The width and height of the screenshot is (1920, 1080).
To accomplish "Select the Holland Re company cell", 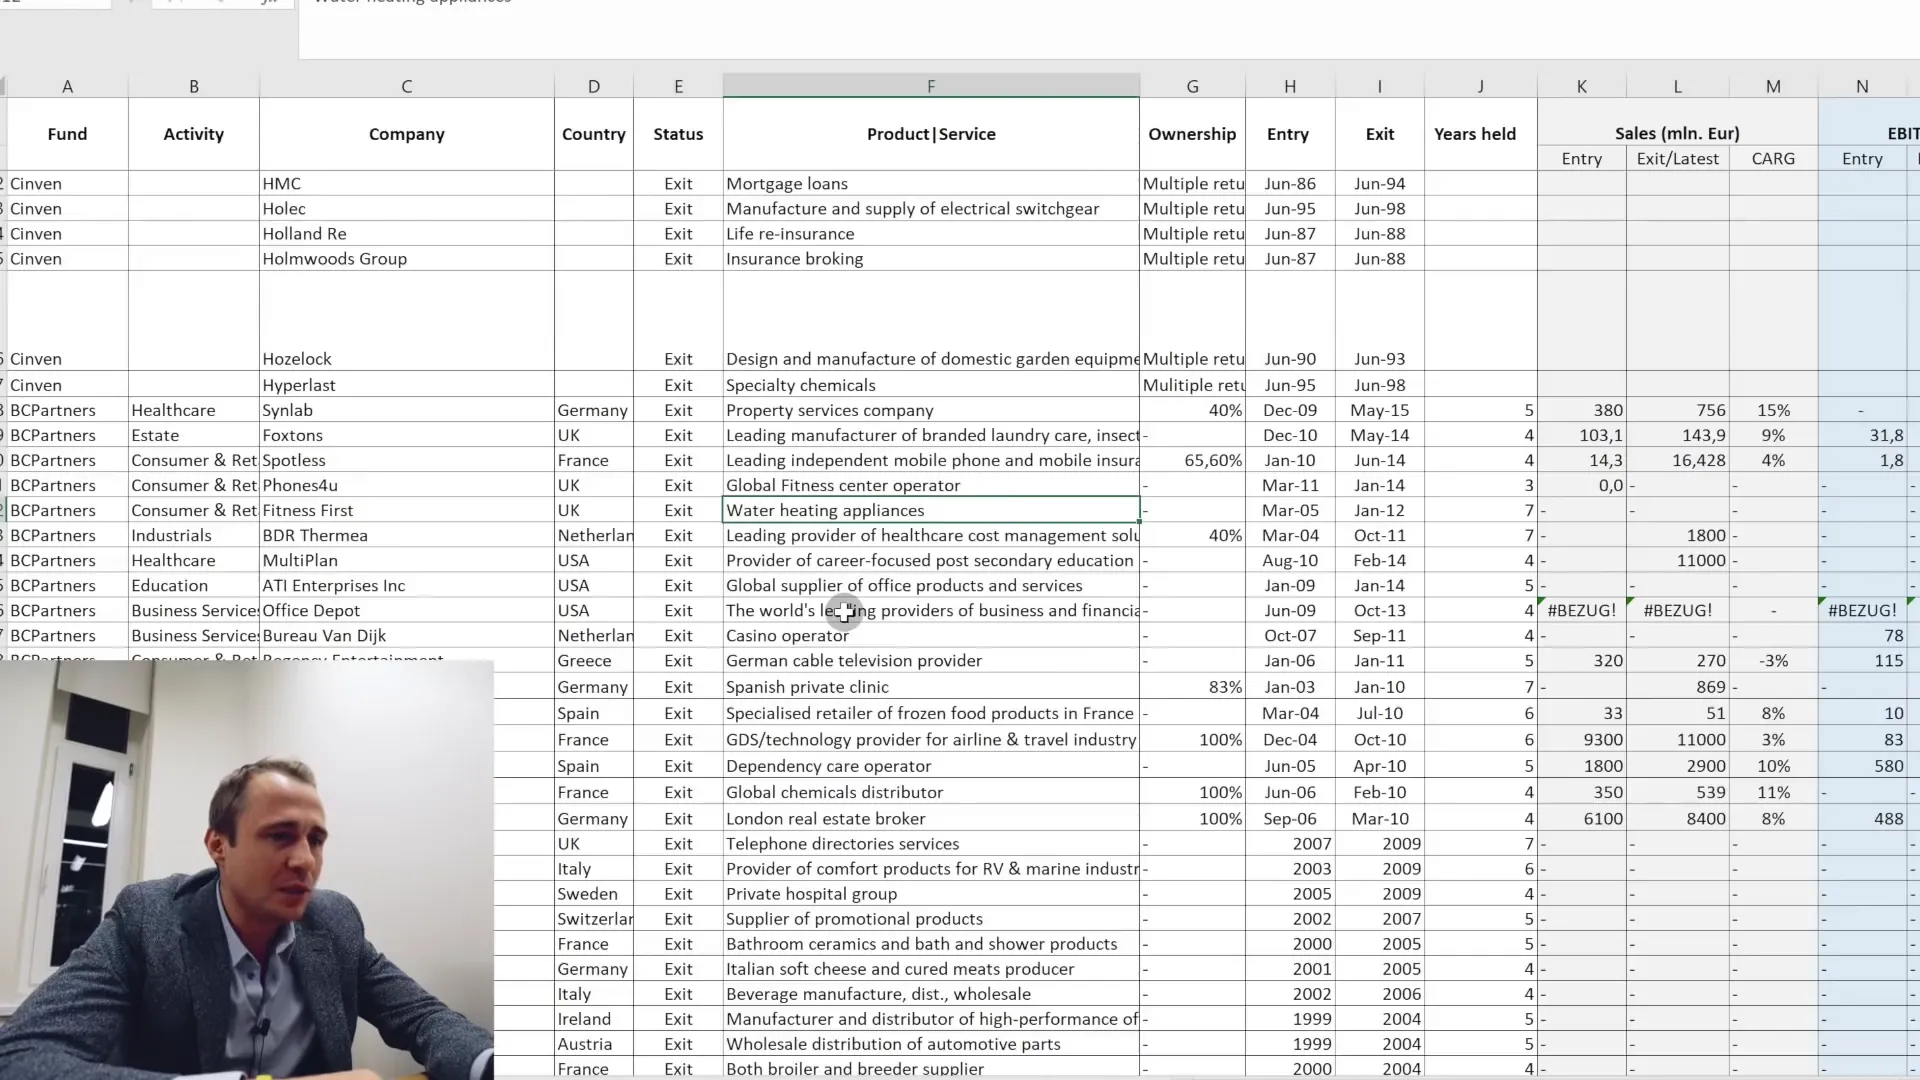I will pyautogui.click(x=406, y=234).
